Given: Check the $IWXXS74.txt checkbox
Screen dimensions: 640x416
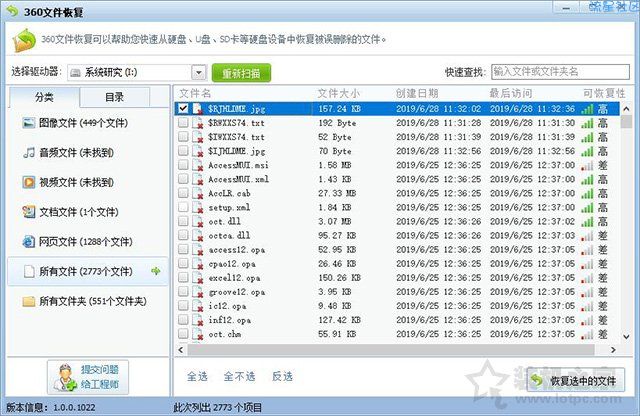Looking at the screenshot, I should [183, 136].
